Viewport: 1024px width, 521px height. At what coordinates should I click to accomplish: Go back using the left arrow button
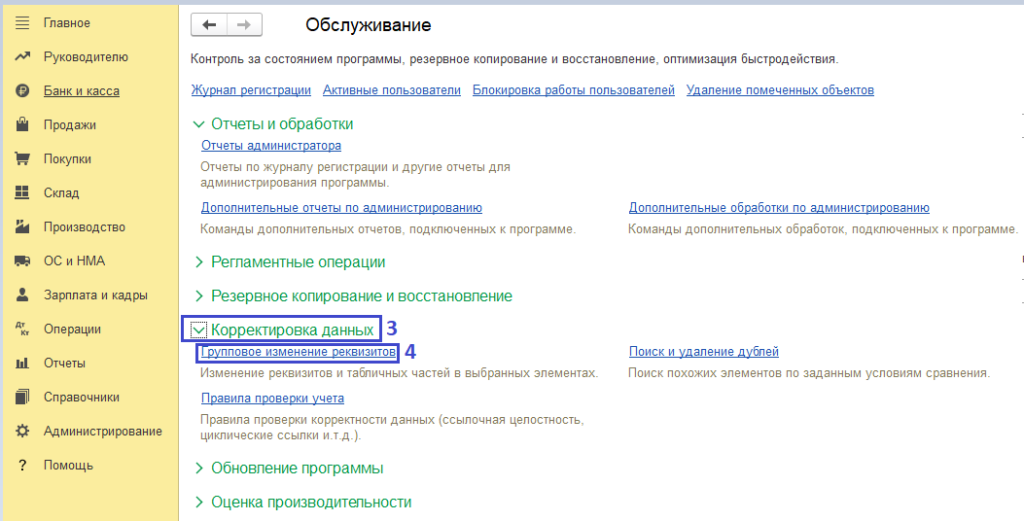pyautogui.click(x=209, y=24)
